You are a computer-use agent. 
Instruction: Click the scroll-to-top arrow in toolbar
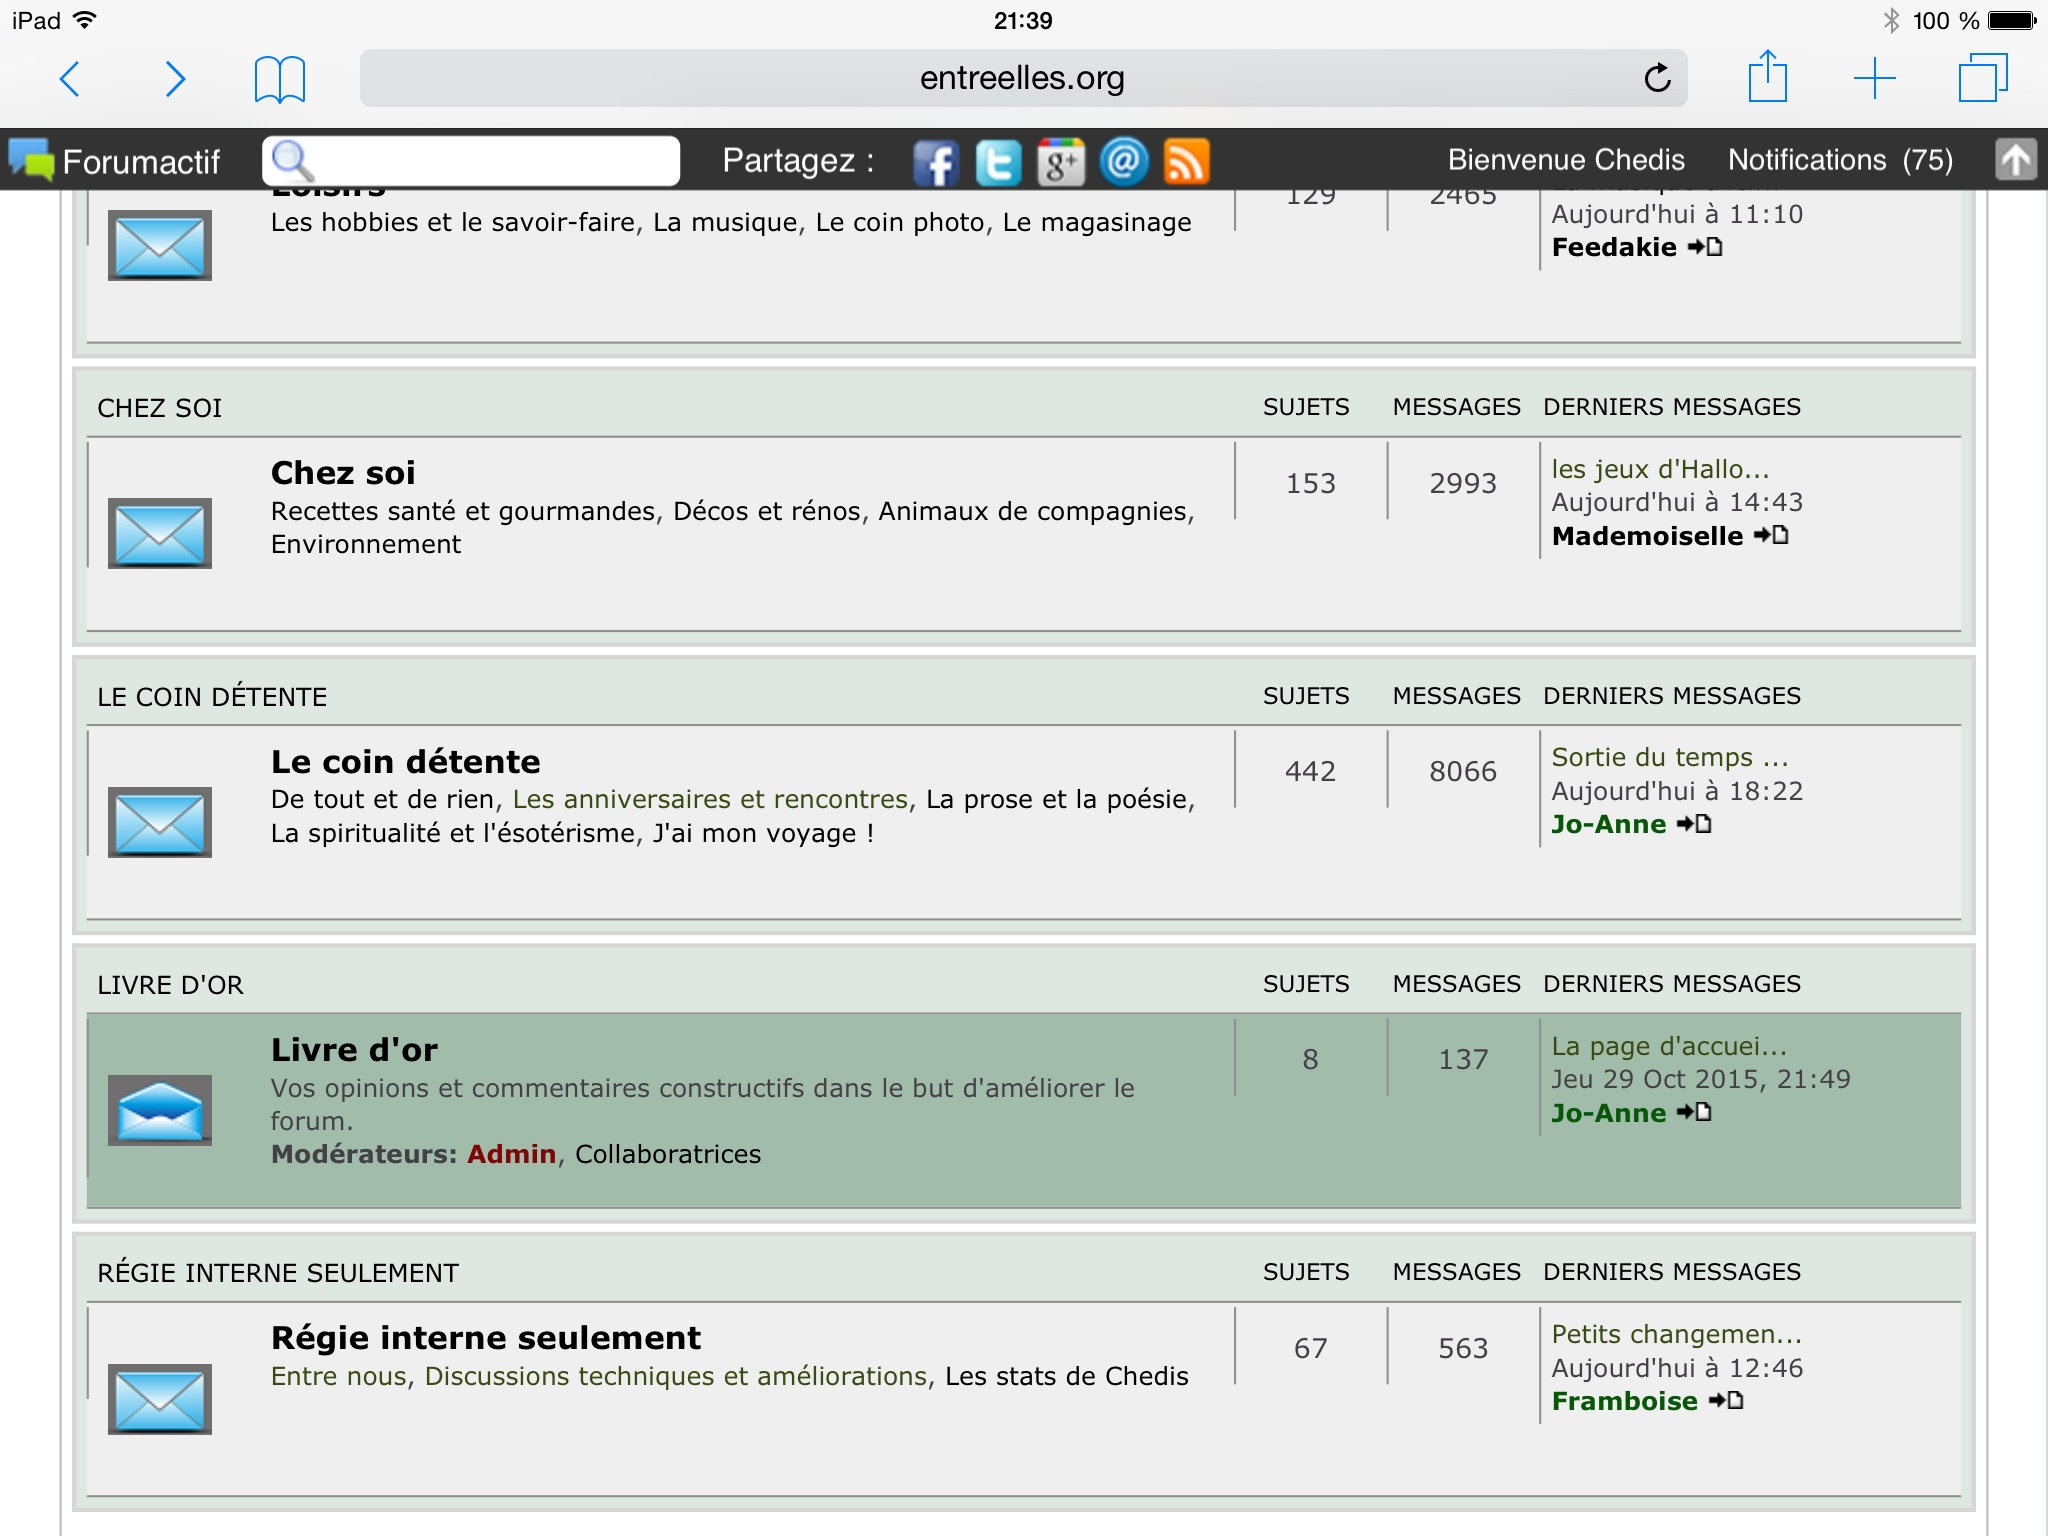coord(2015,160)
